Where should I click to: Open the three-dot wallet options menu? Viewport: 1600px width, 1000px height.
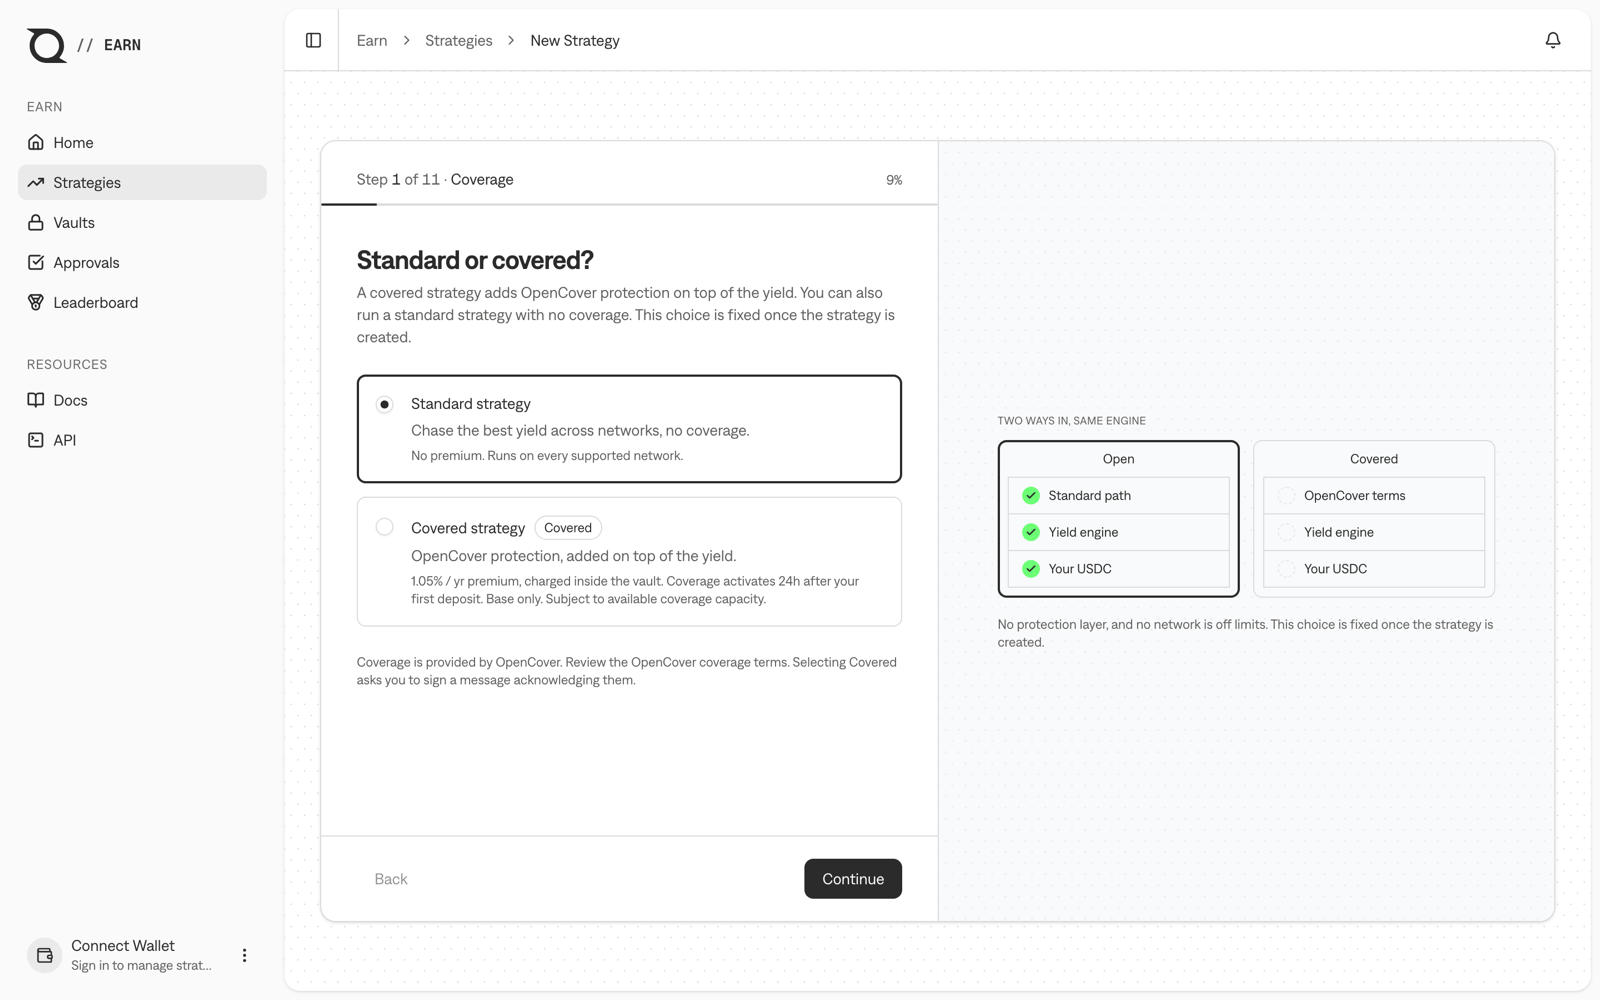tap(244, 955)
